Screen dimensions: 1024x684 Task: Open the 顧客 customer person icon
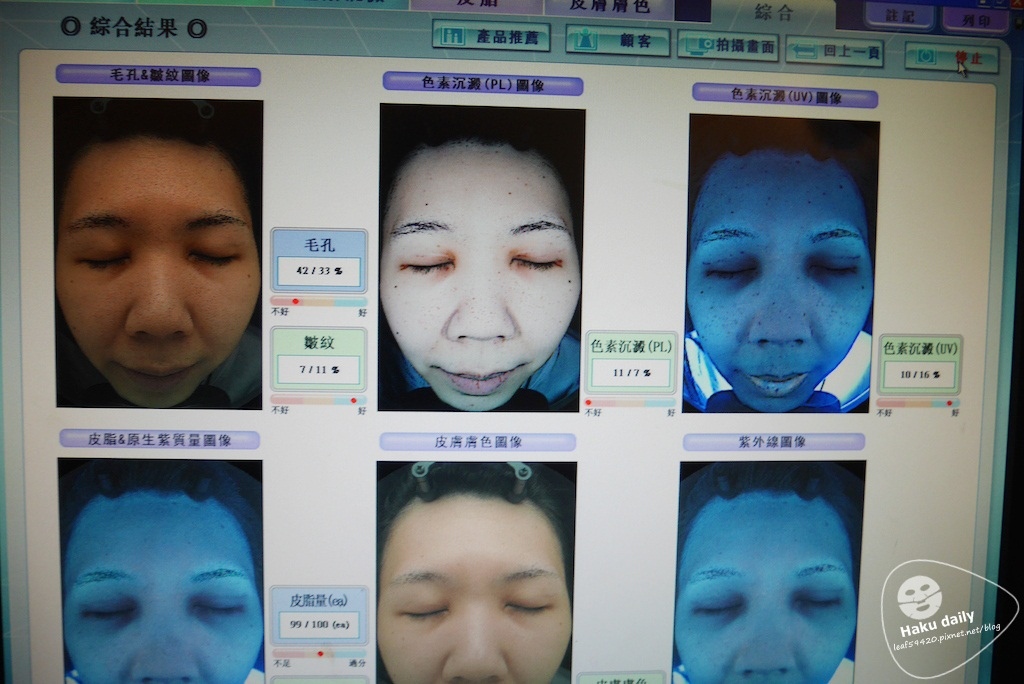coord(585,39)
